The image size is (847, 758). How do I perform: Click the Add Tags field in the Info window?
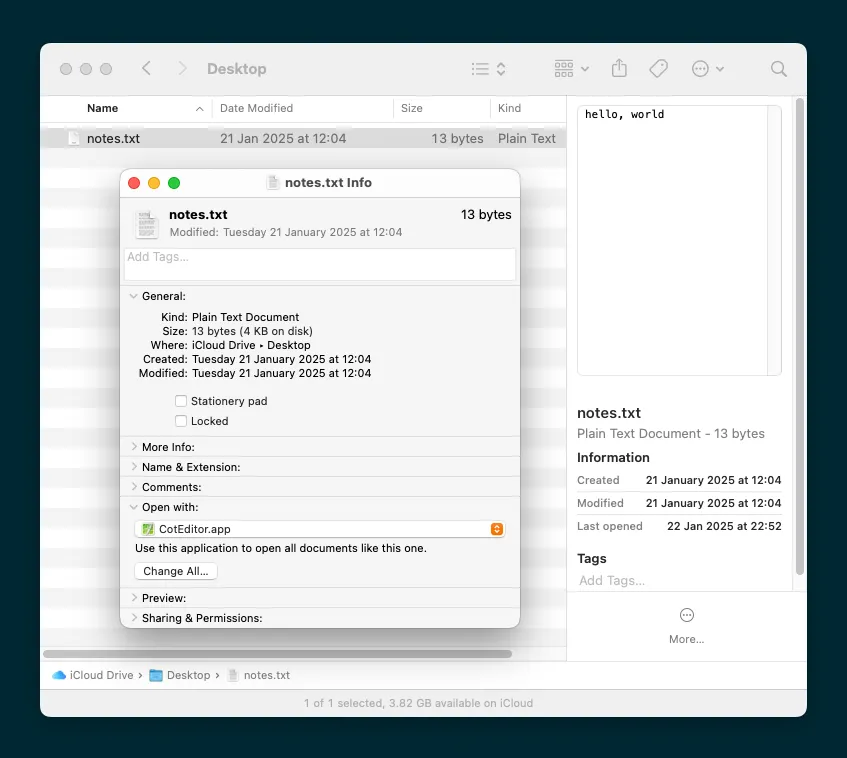(x=320, y=263)
